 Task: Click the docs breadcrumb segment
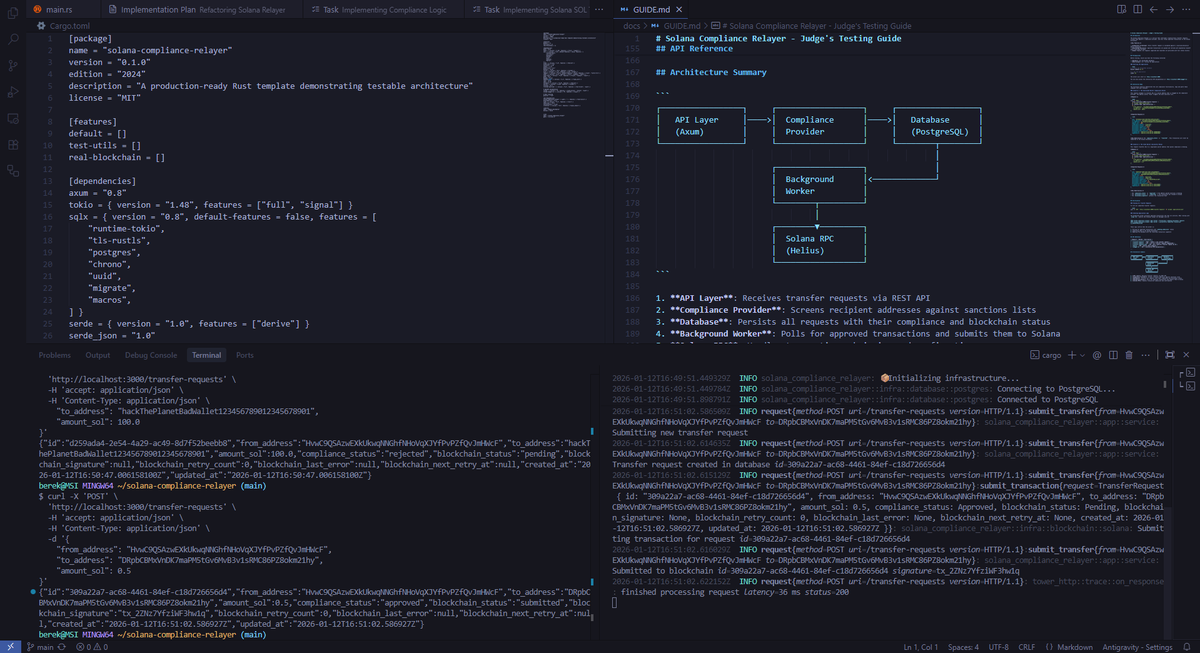point(632,24)
